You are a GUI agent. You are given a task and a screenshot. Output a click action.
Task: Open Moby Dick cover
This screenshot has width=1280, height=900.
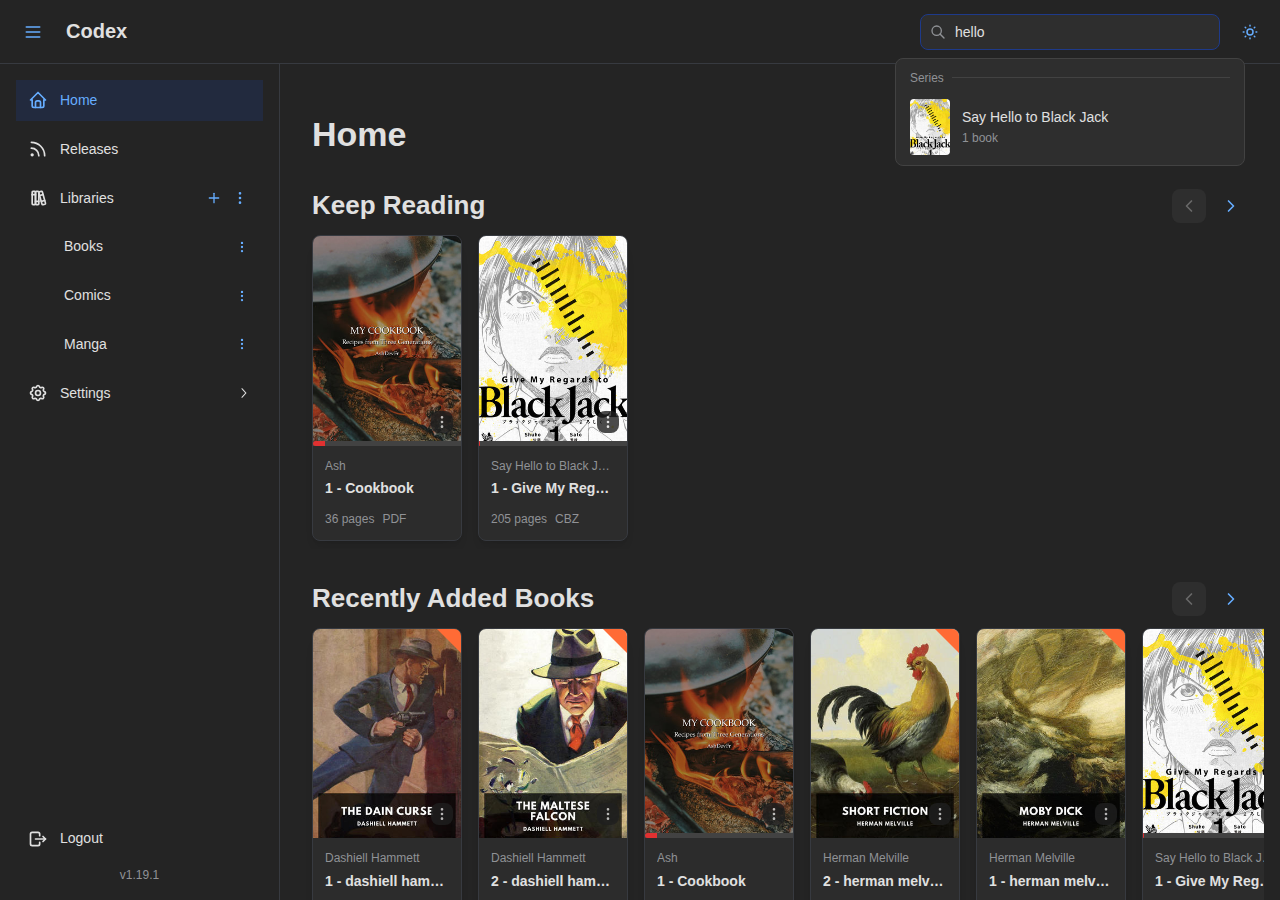[1051, 733]
